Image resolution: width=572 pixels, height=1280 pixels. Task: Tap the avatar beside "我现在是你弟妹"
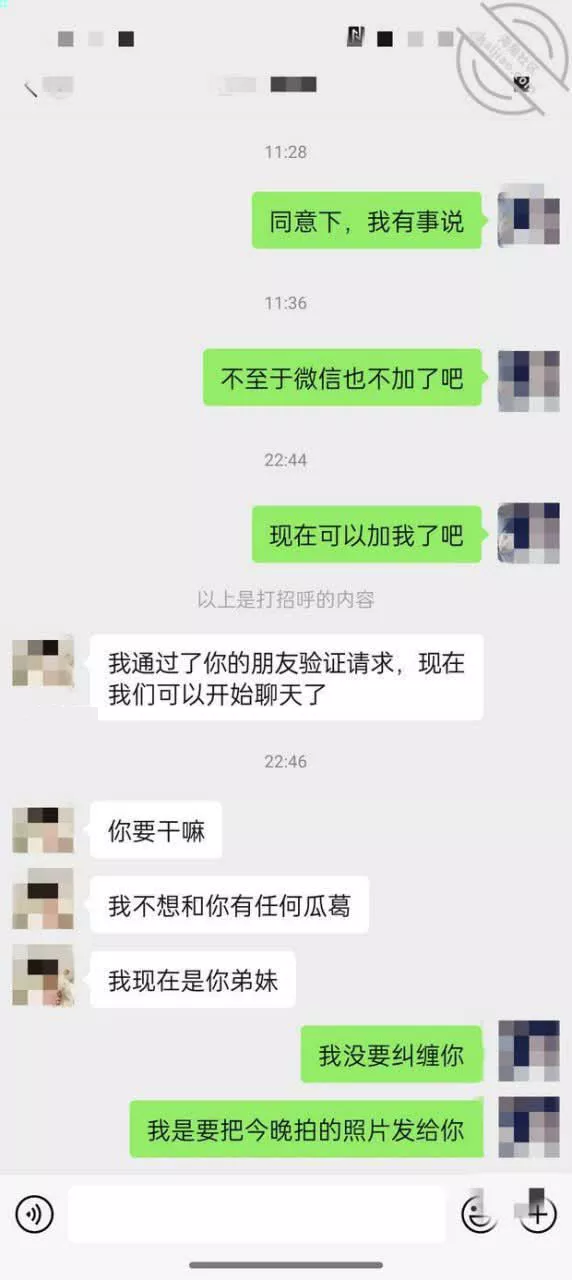(x=43, y=976)
